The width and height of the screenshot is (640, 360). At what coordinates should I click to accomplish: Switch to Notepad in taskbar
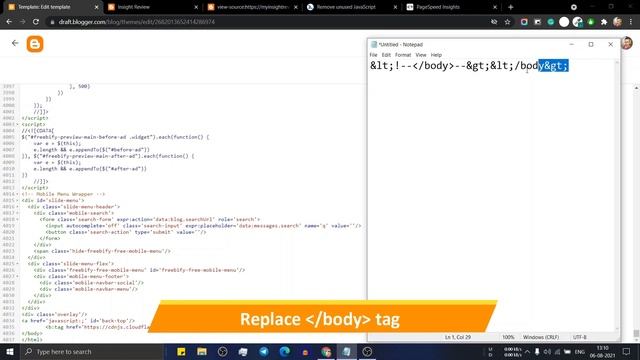pos(347,351)
